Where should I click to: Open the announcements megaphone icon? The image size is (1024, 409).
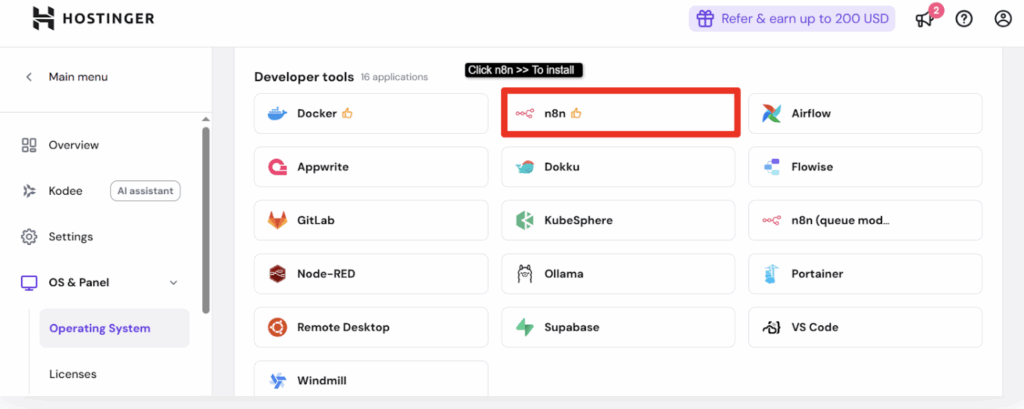[x=923, y=20]
